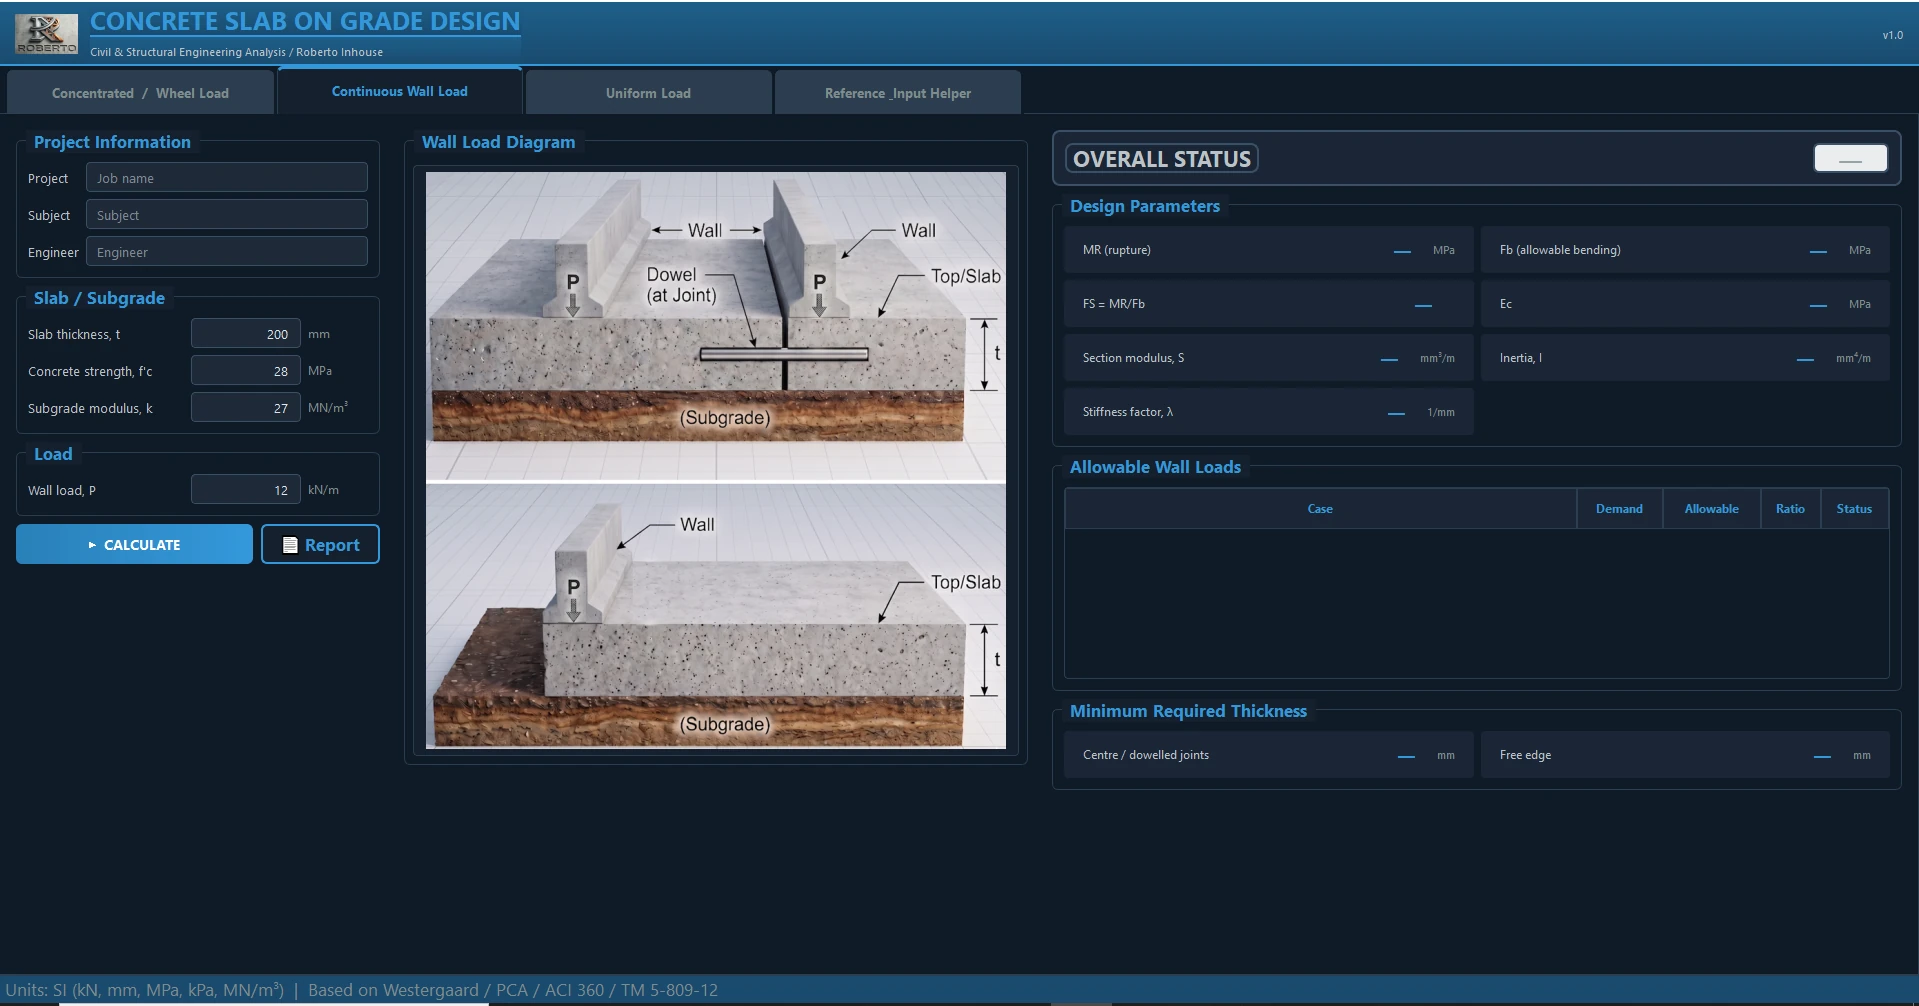Switch to the Uniform Load tab

[x=648, y=93]
